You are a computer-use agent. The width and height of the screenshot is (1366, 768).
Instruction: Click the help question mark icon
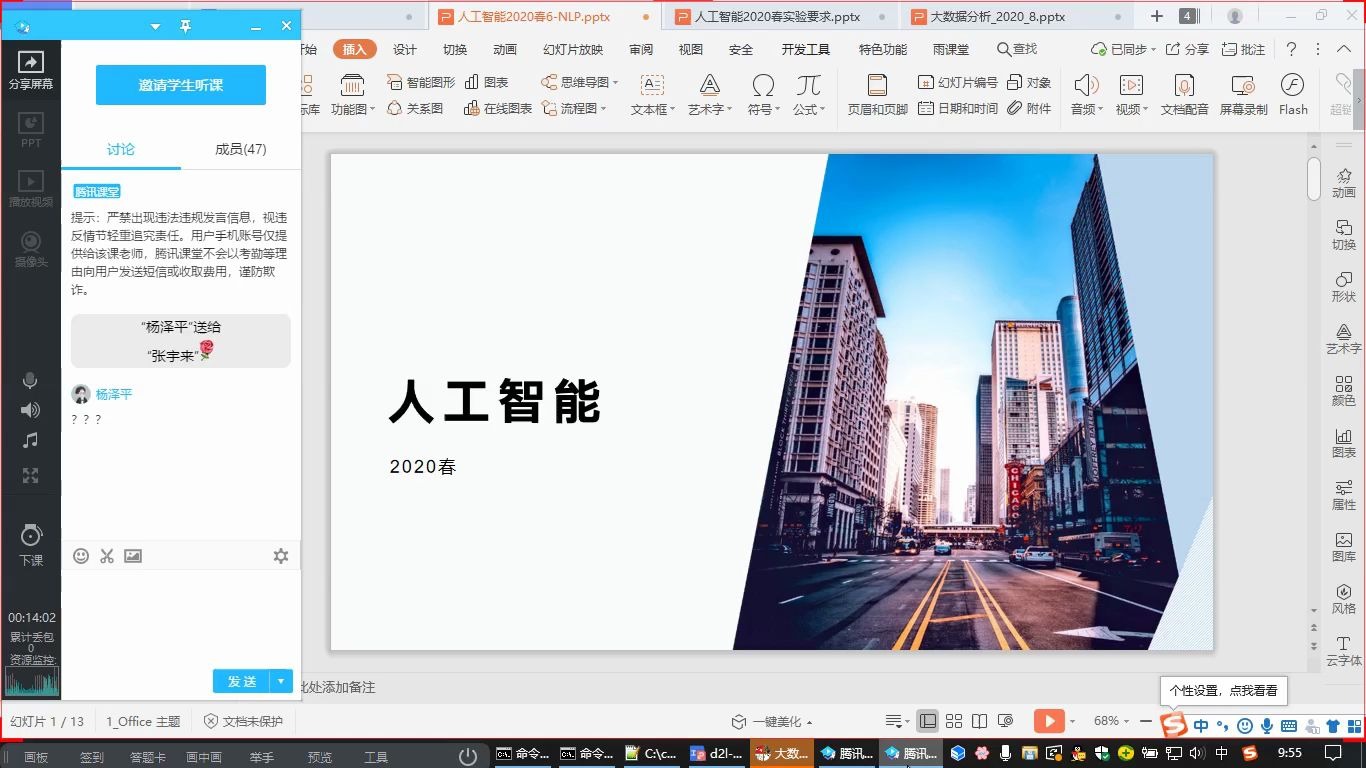pos(1291,49)
